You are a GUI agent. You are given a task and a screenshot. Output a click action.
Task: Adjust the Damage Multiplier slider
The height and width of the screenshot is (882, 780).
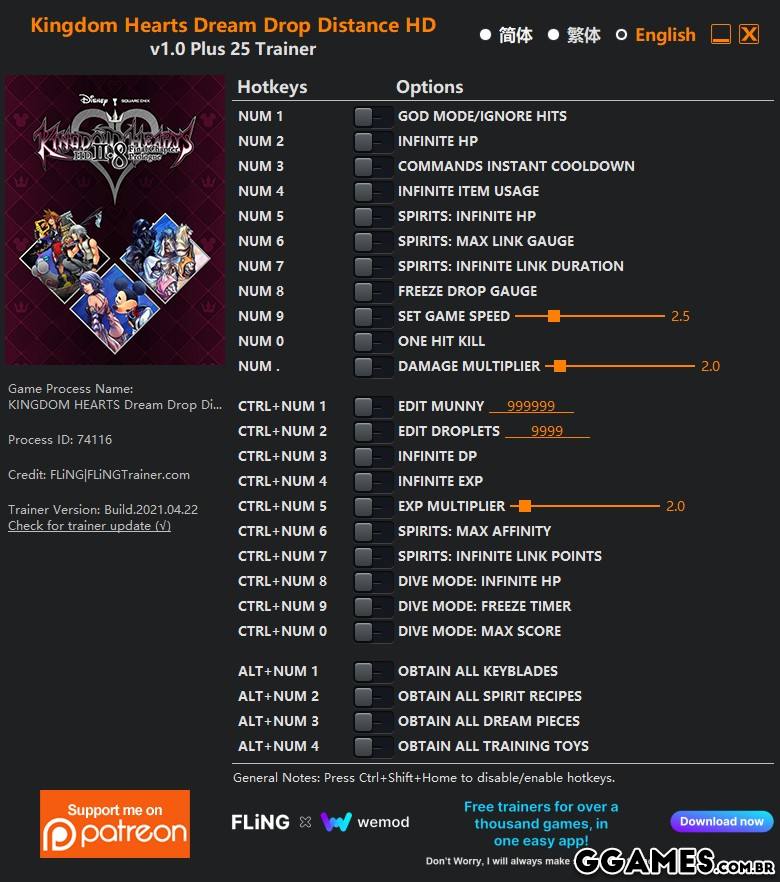[620, 366]
